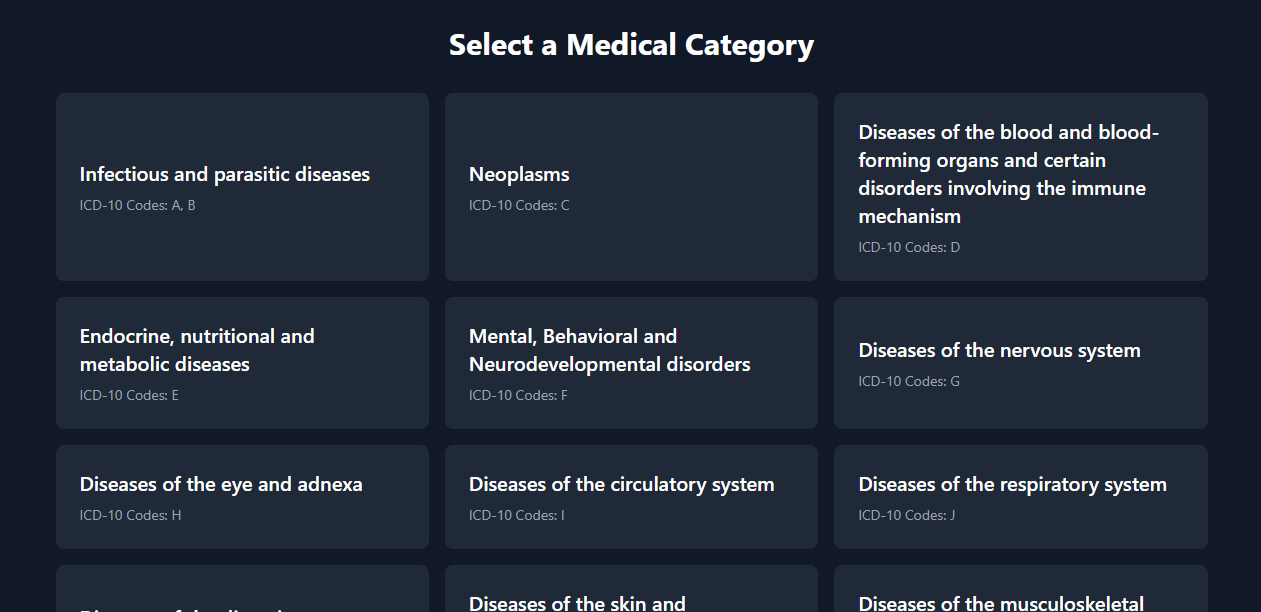1261x612 pixels.
Task: Select Diseases of the eye and adnexa
Action: point(242,497)
